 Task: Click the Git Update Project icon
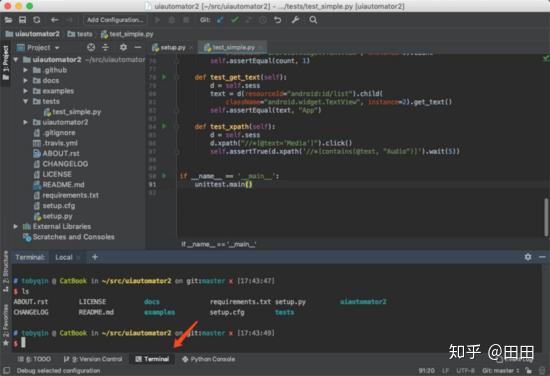tap(220, 20)
